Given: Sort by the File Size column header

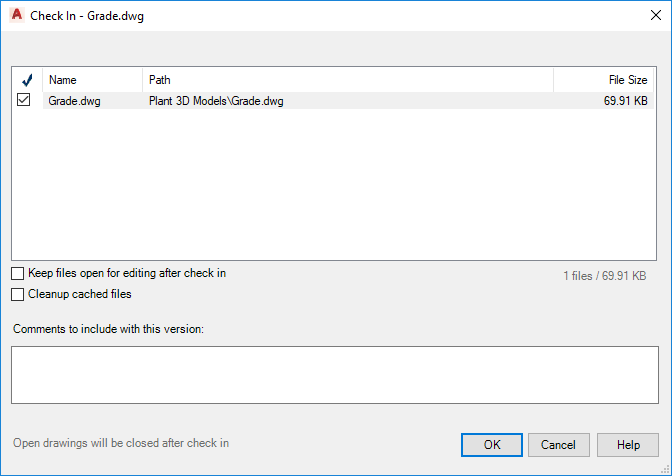Looking at the screenshot, I should (x=604, y=80).
